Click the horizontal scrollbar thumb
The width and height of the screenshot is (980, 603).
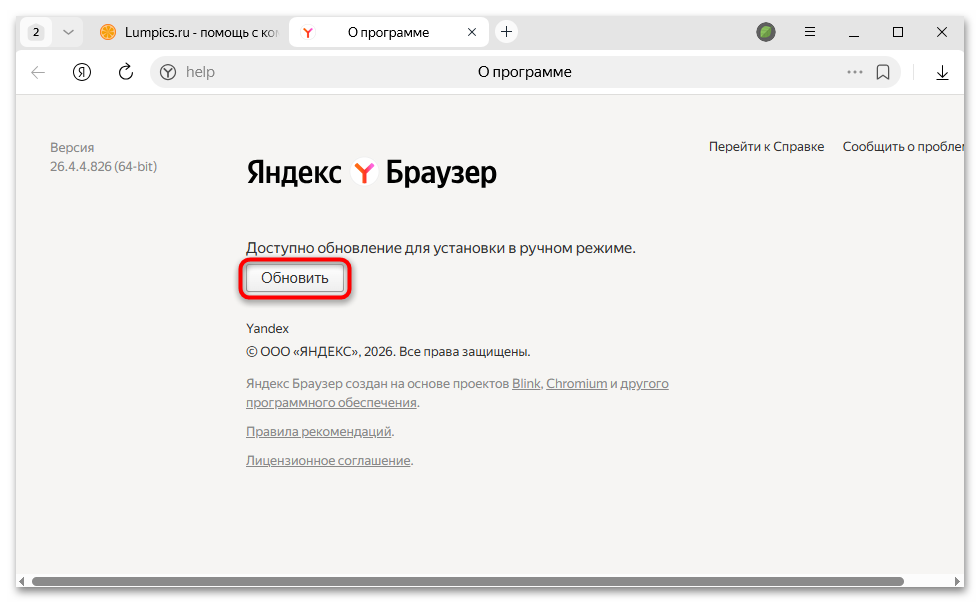468,581
